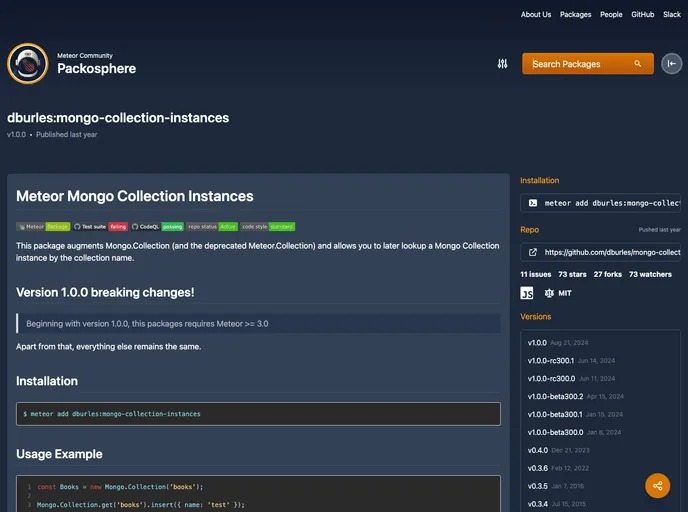Click the JS language icon

(527, 293)
